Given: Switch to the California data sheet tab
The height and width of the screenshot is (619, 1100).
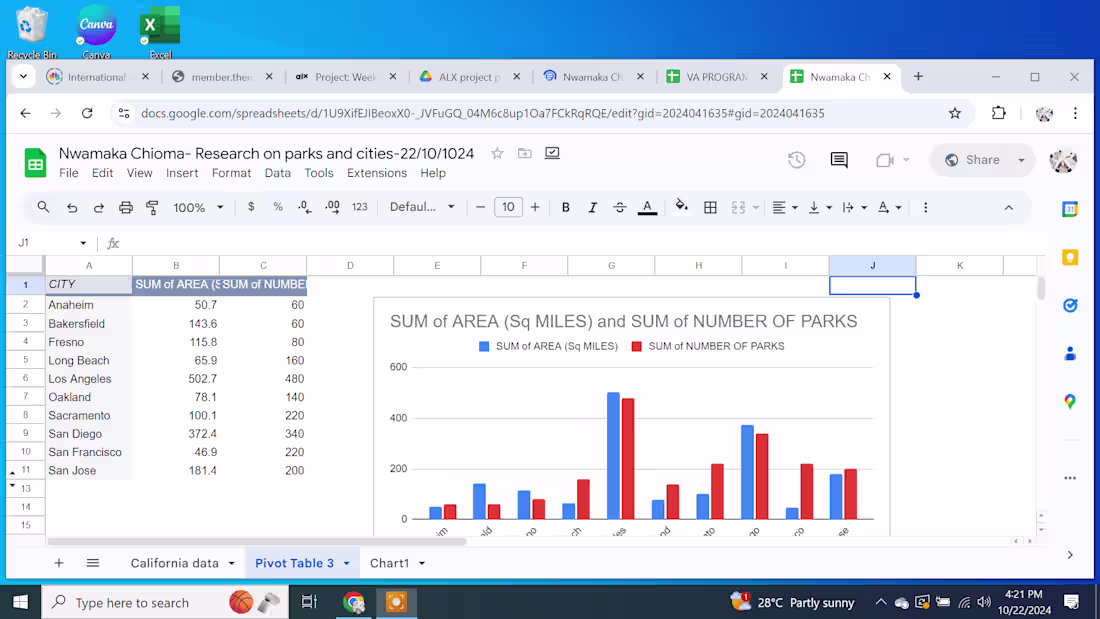Looking at the screenshot, I should coord(173,562).
